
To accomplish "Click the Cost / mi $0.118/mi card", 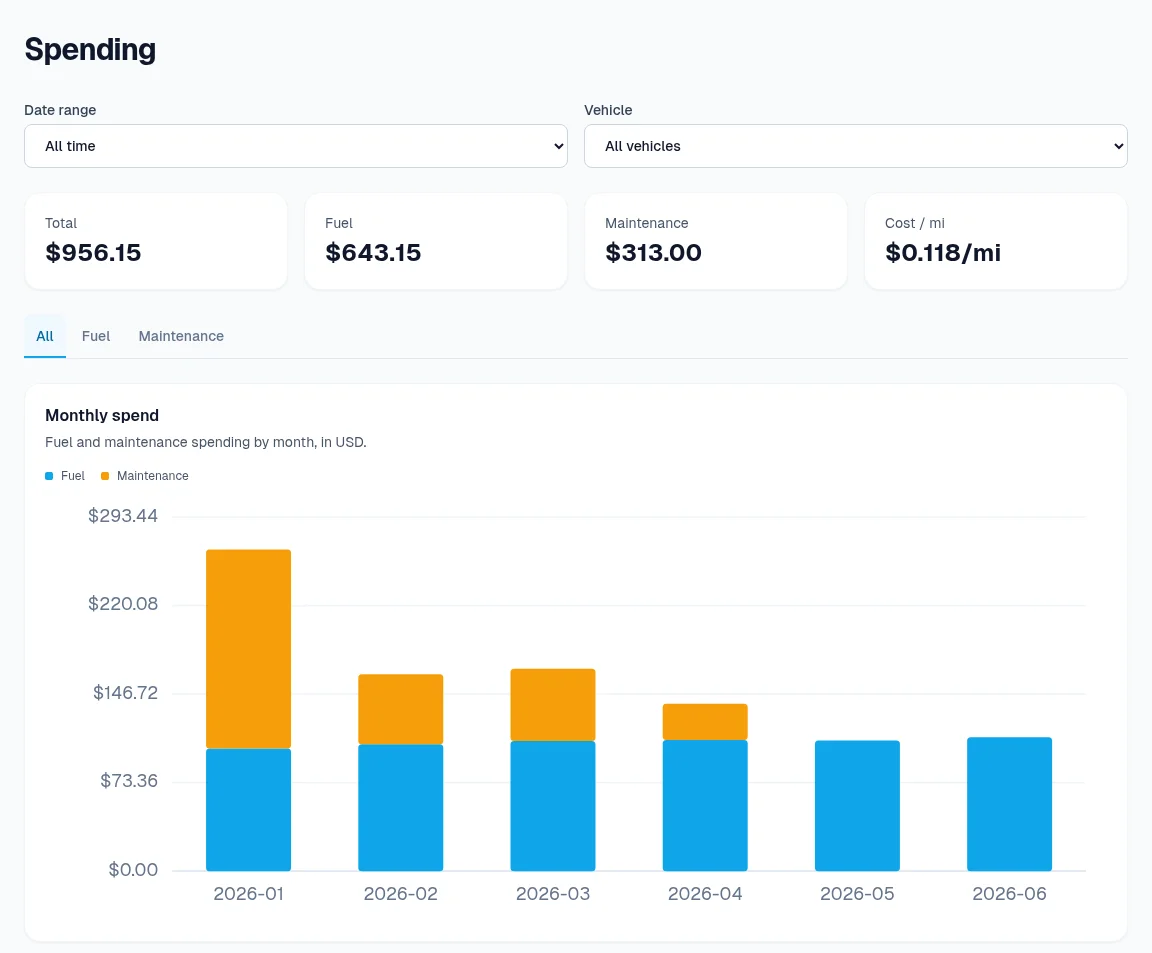I will tap(996, 241).
